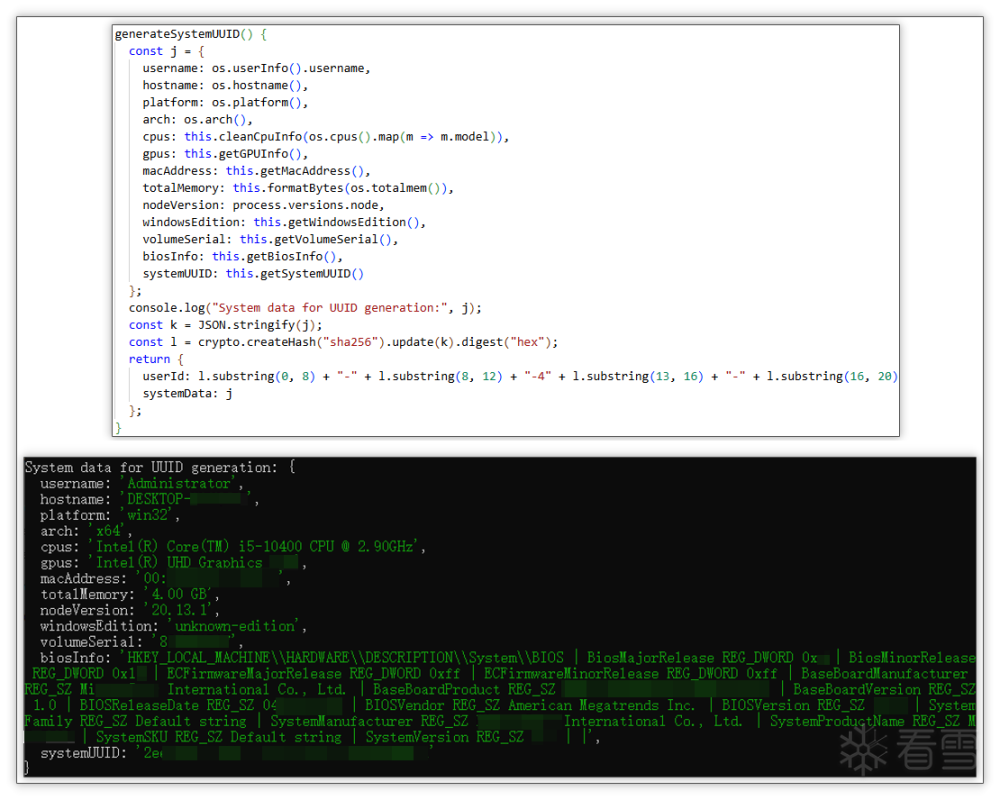Viewport: 1000px width, 800px height.
Task: Click terminal systemUUID output line
Action: click(236, 753)
